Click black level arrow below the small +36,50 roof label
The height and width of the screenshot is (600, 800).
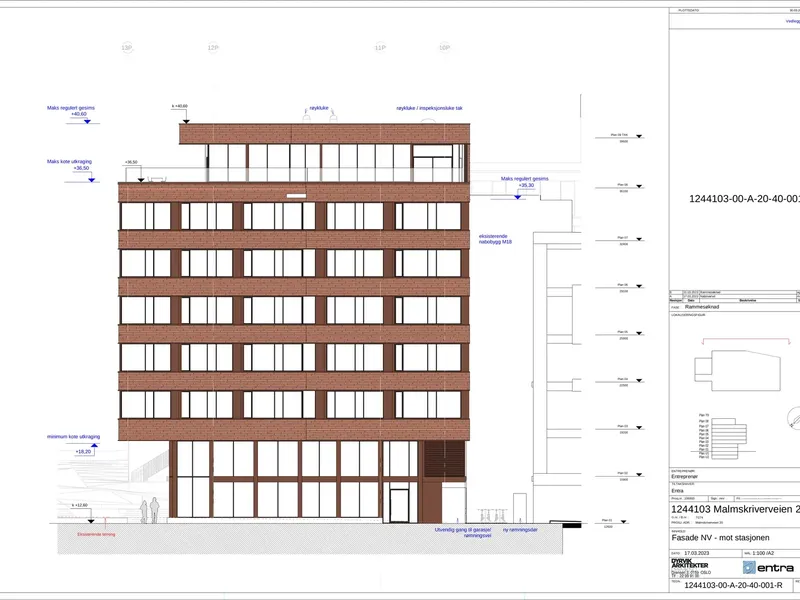(x=141, y=180)
